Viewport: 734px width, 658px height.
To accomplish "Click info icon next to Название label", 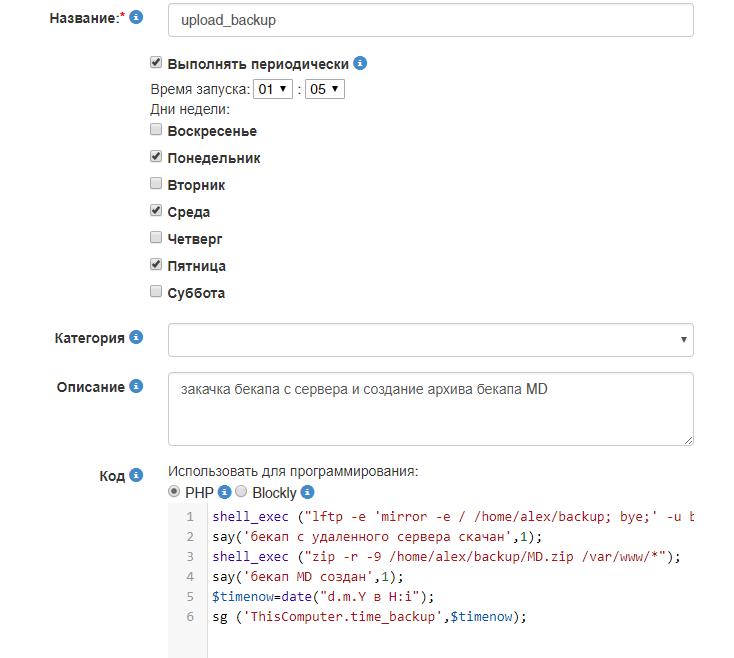I will point(136,18).
